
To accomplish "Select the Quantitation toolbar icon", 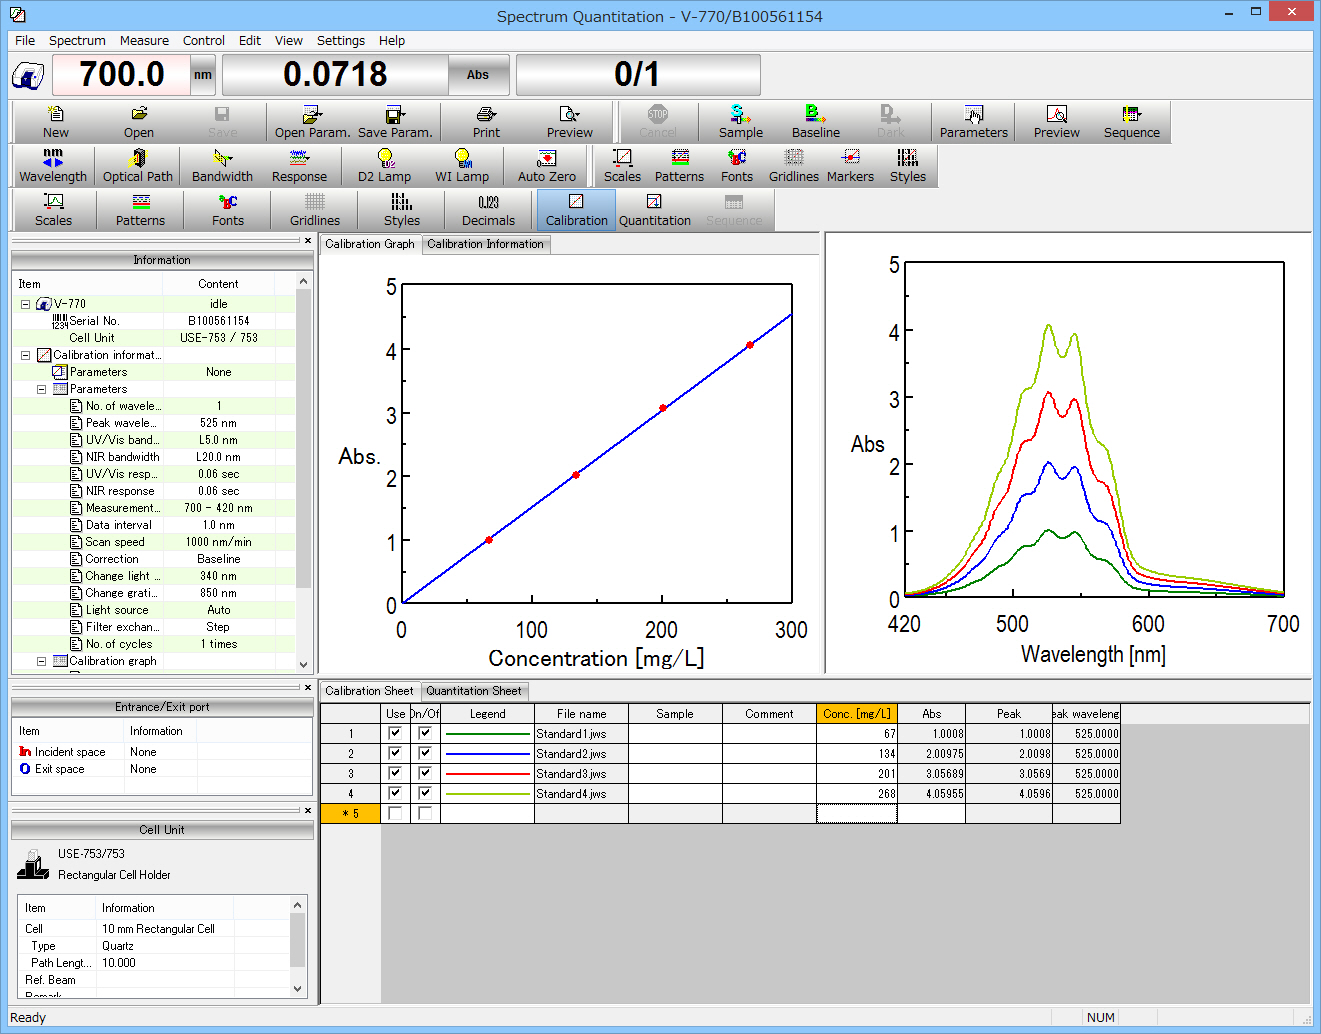I will point(654,209).
